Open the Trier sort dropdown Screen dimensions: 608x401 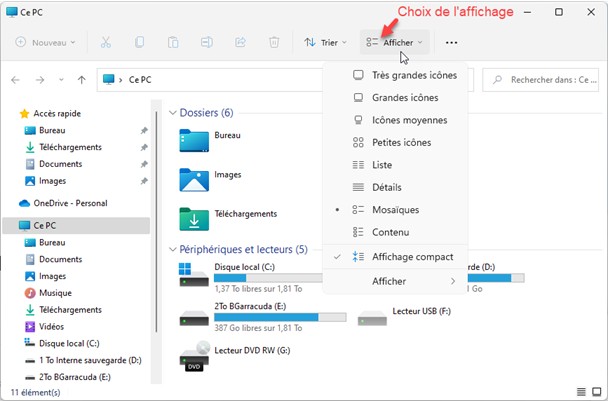point(325,43)
